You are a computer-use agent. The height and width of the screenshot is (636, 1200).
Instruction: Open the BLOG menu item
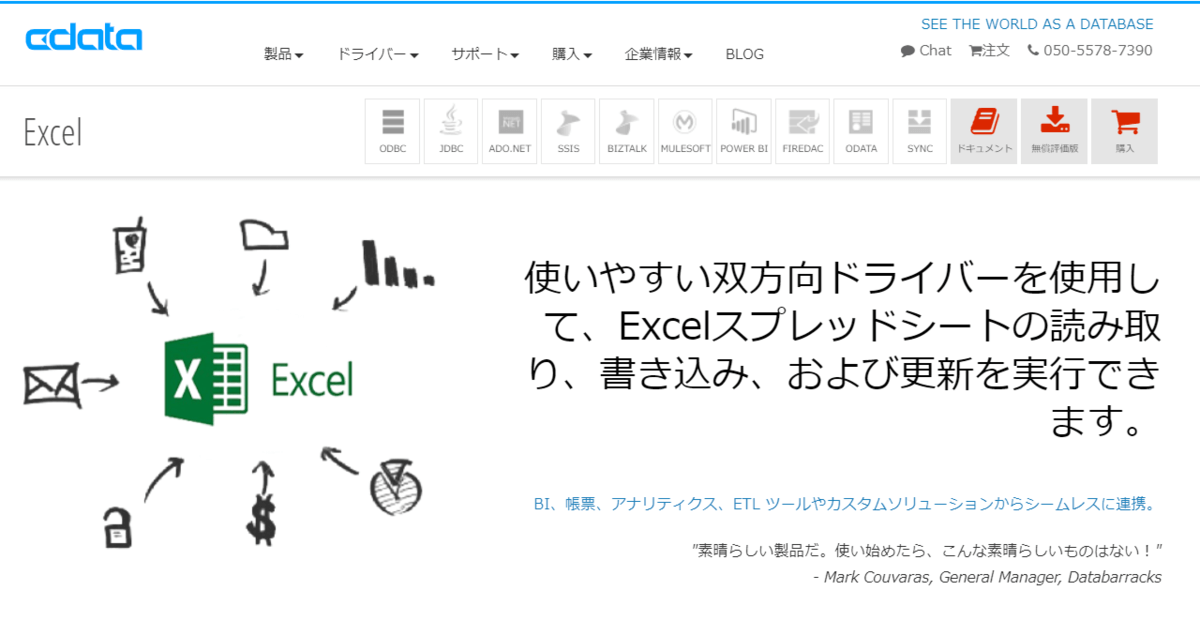click(x=744, y=54)
